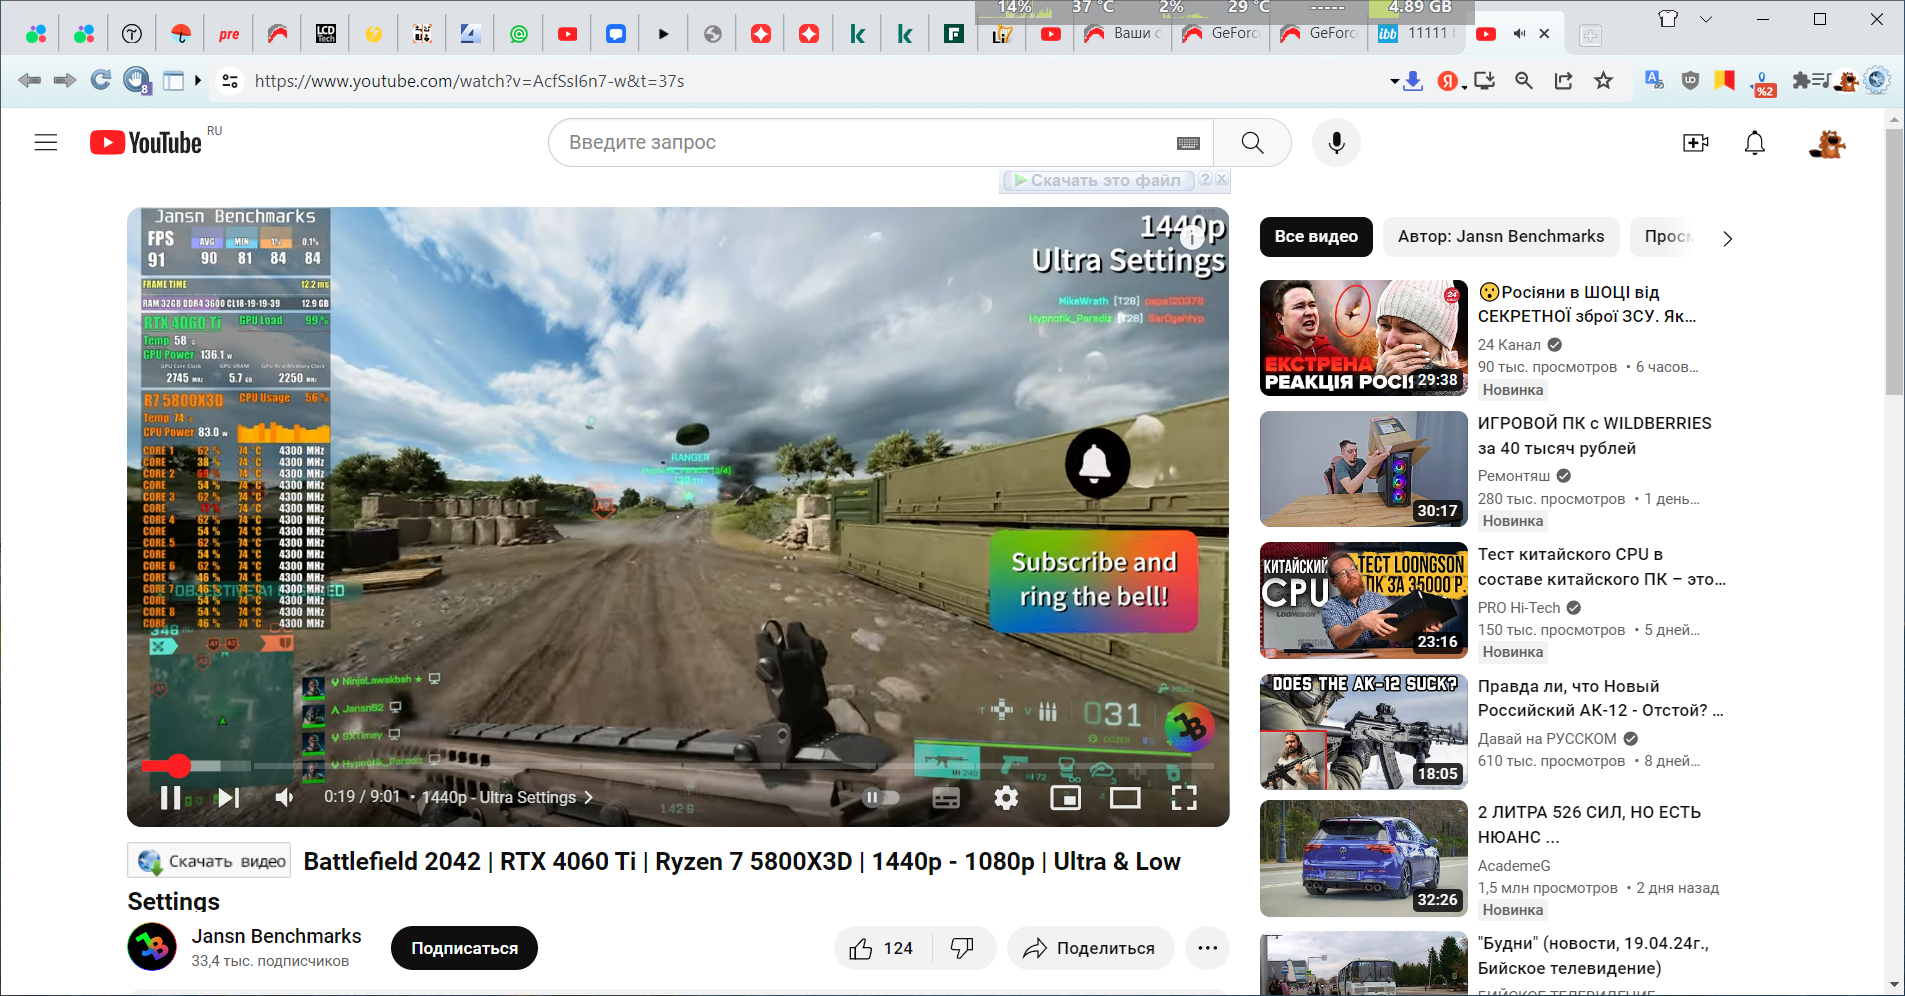Switch to the 'Ваши с' browser tab
Screen dimensions: 1905x996
[x=1122, y=34]
